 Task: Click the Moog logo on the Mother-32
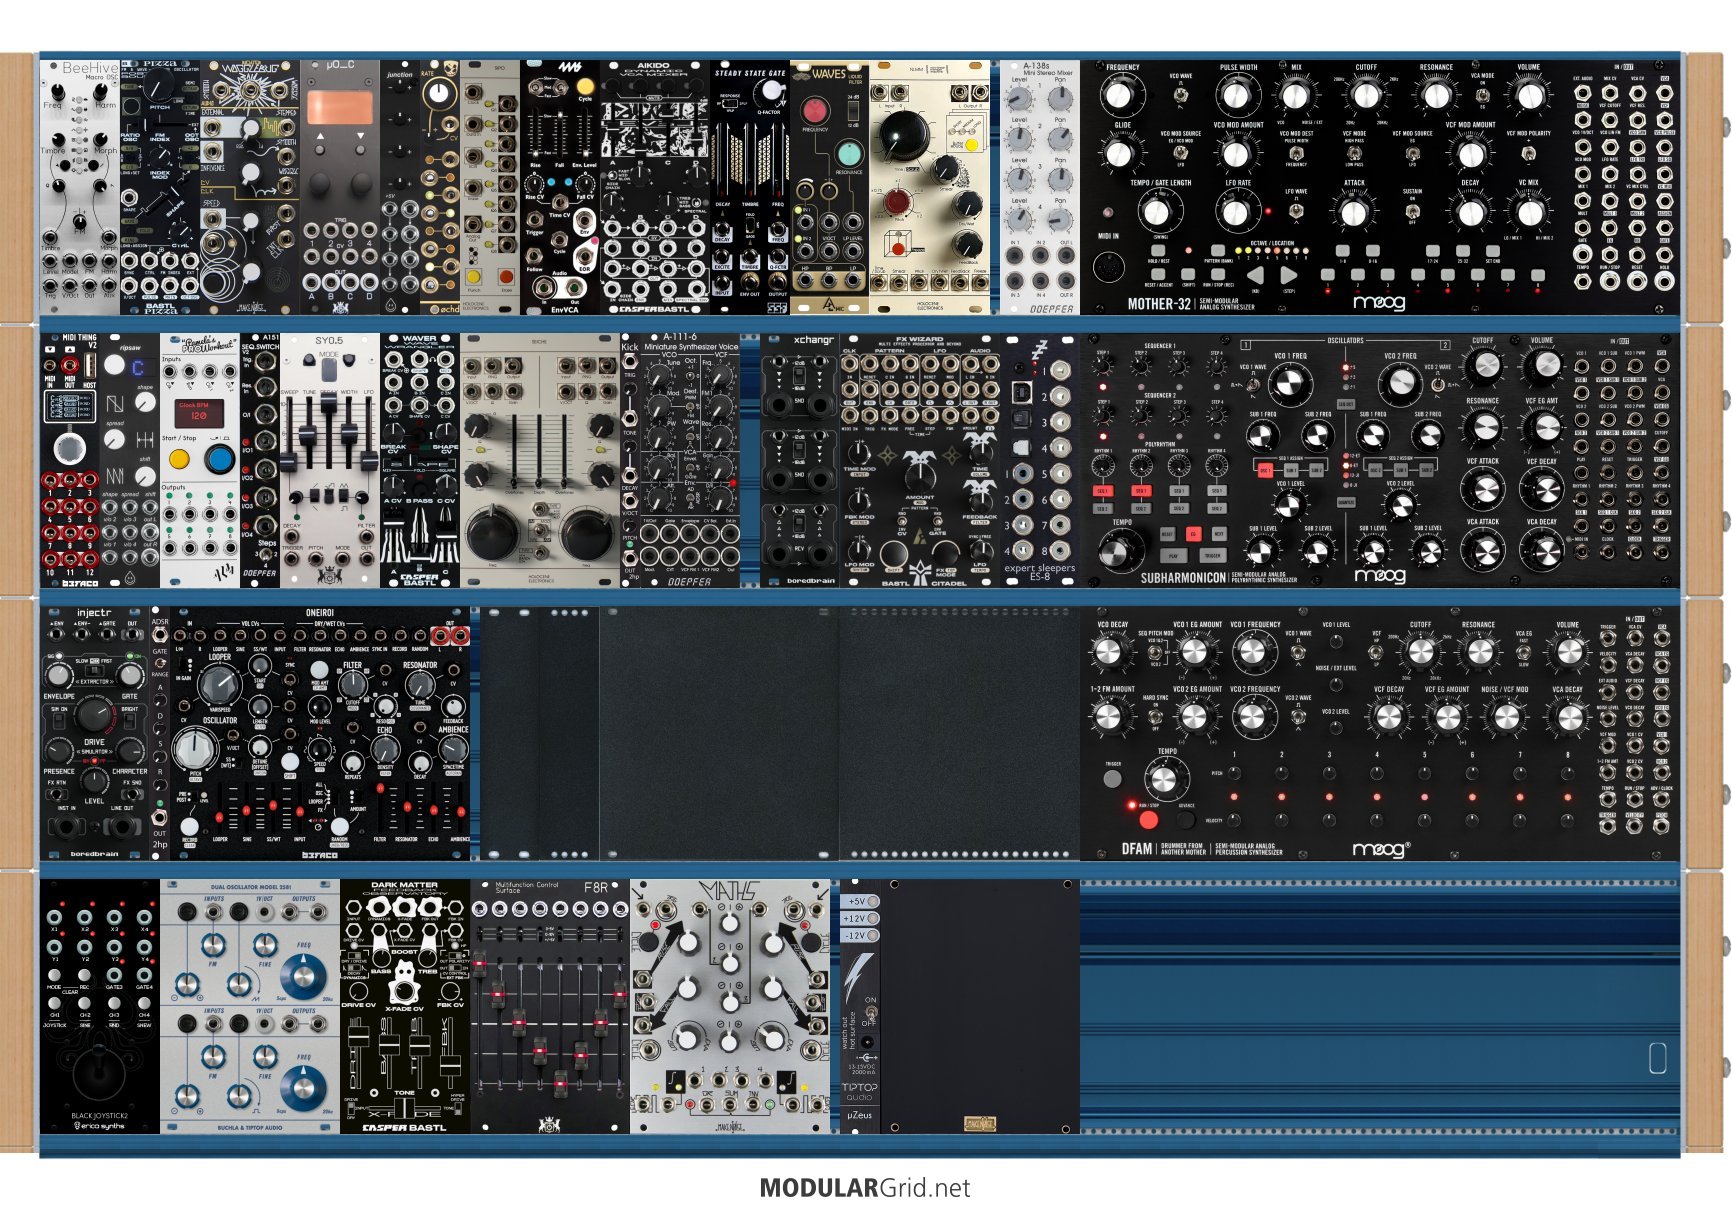1380,302
